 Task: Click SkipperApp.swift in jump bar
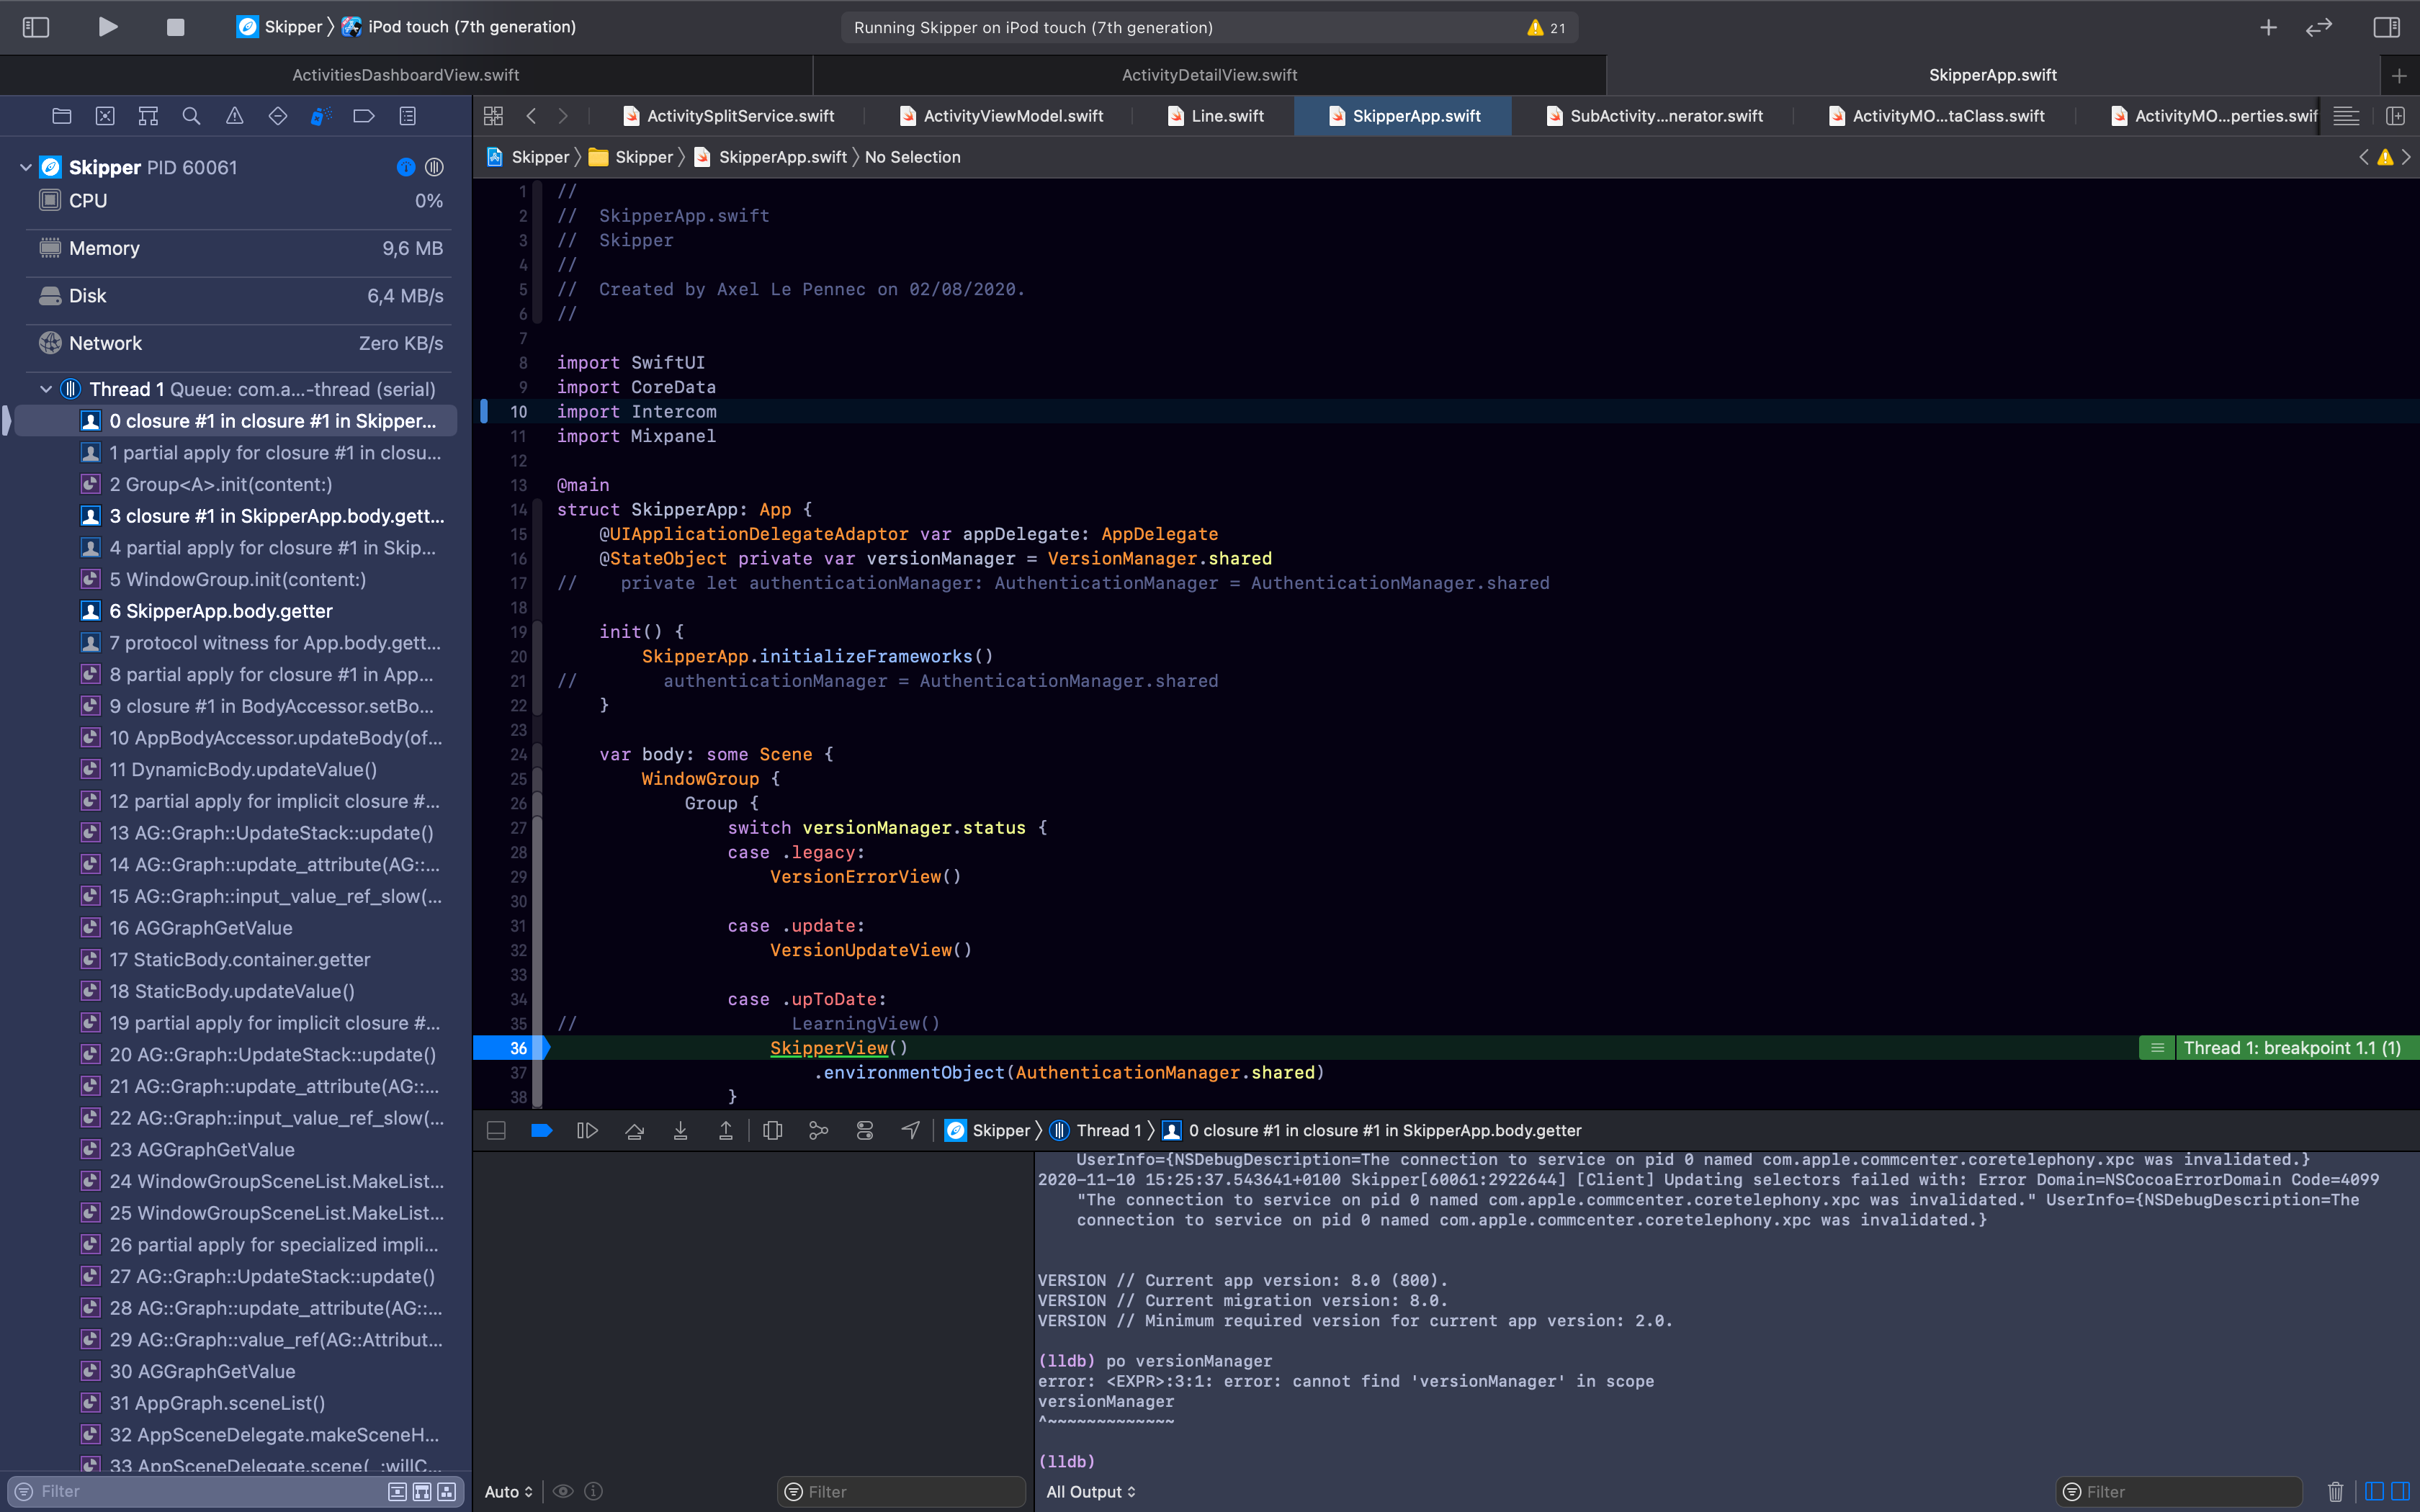pyautogui.click(x=770, y=157)
